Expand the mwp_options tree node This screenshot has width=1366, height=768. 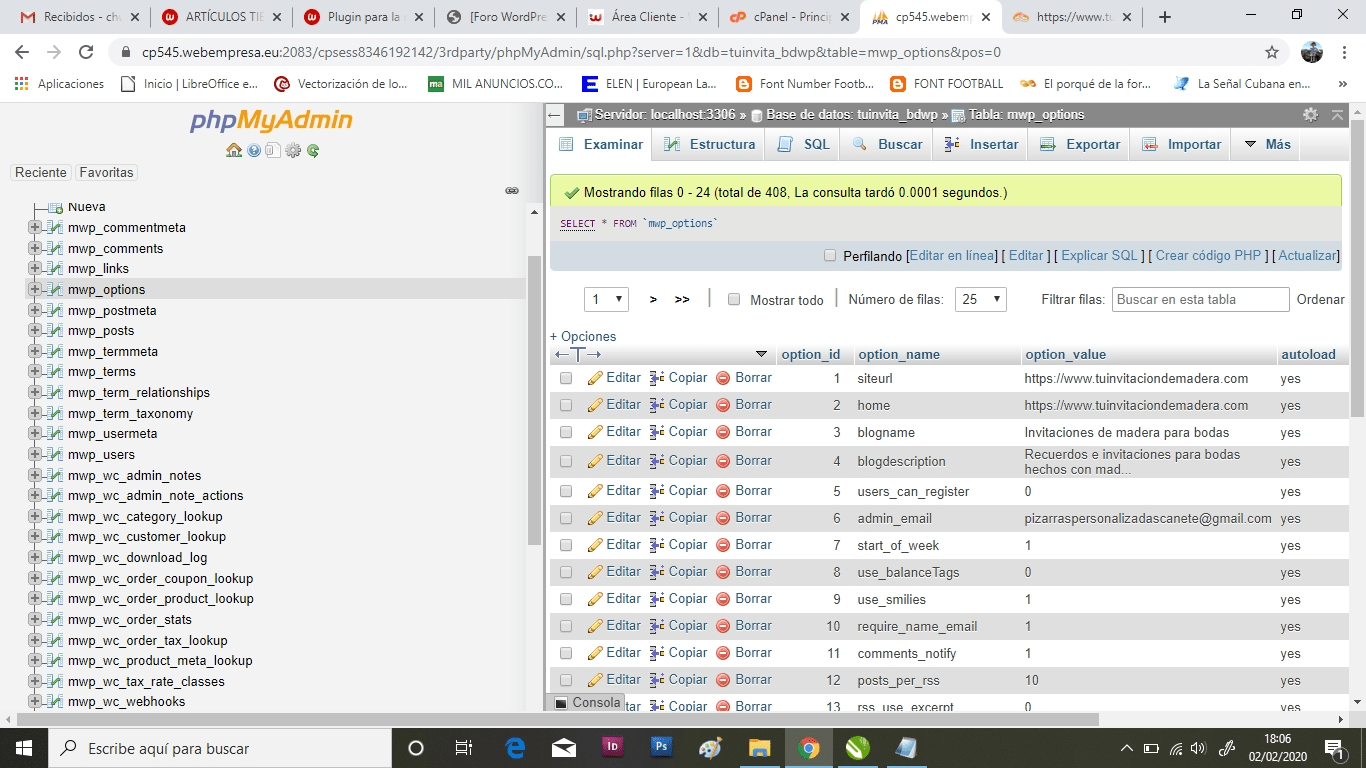(35, 289)
